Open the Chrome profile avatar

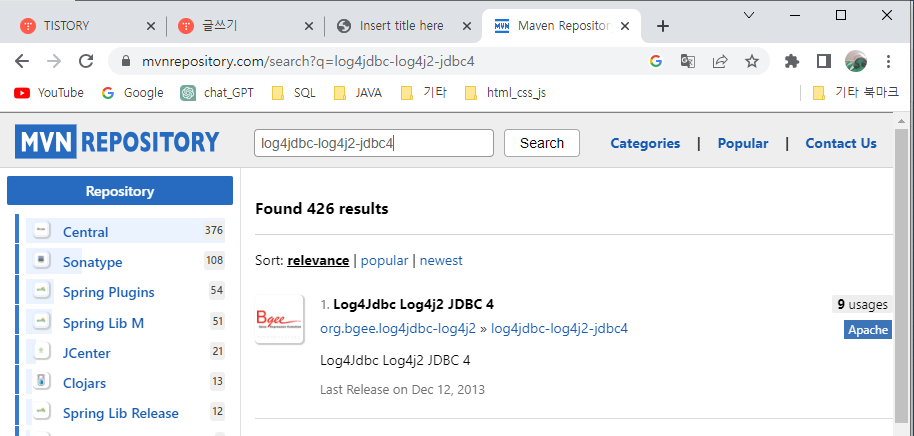856,61
